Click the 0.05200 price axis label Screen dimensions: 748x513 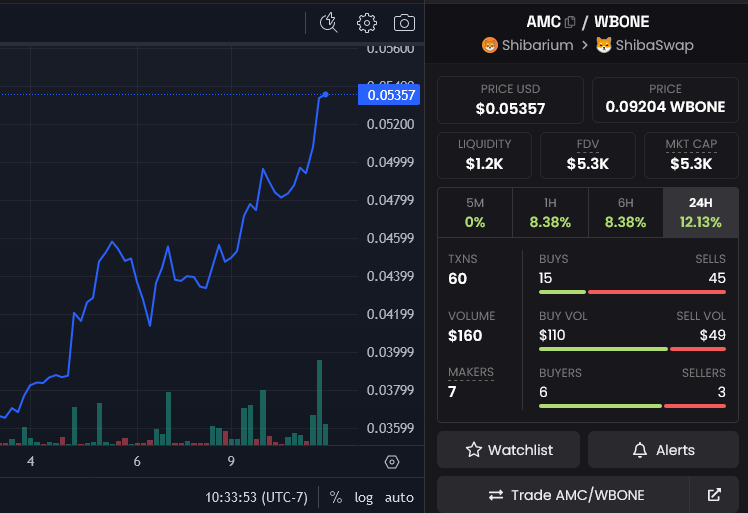pos(390,124)
